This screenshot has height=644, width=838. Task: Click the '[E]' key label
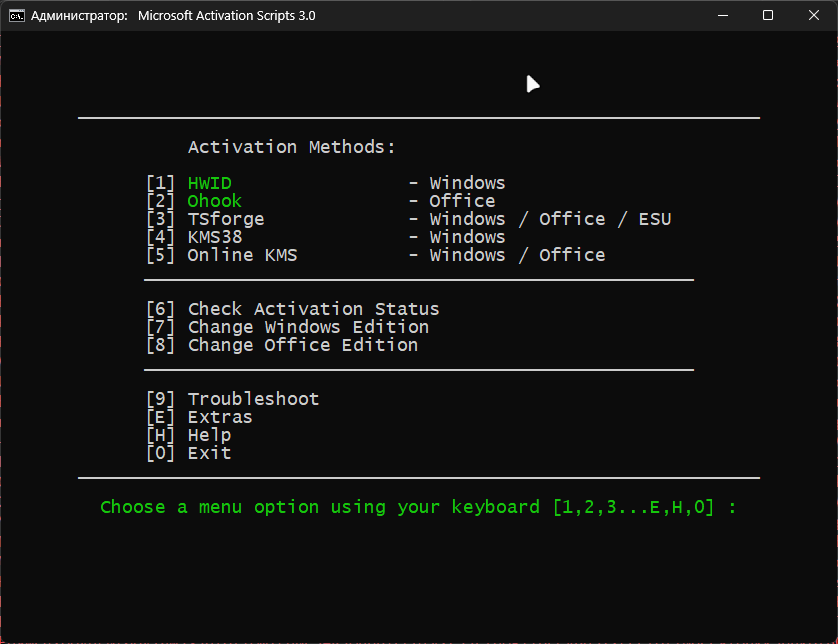click(x=161, y=417)
